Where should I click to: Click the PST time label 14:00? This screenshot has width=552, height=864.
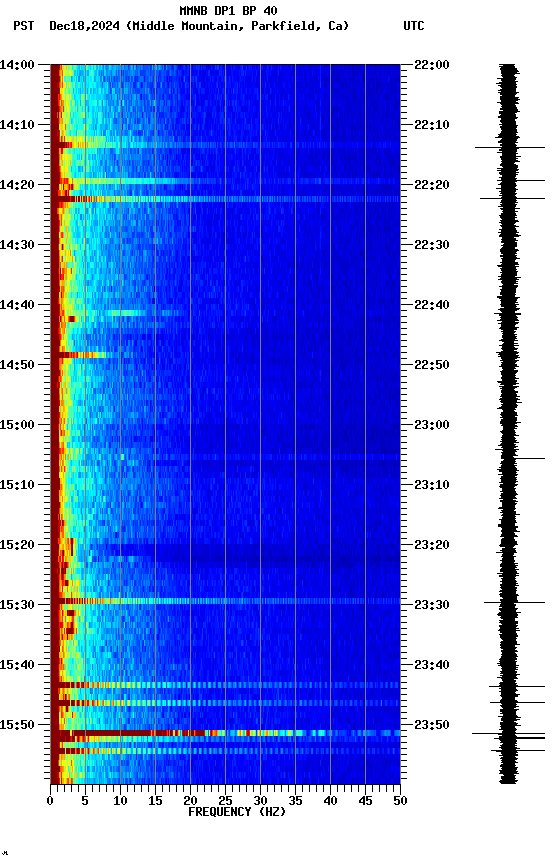17,65
